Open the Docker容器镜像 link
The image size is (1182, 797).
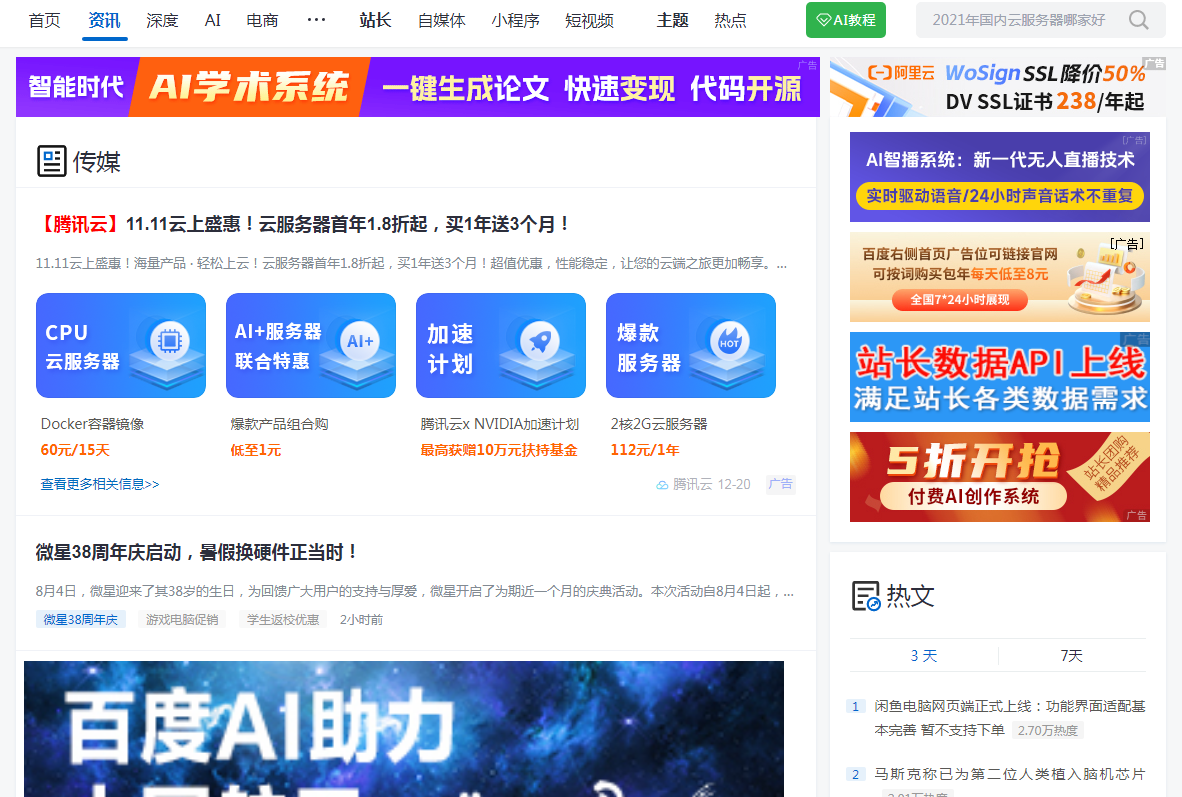coord(92,424)
